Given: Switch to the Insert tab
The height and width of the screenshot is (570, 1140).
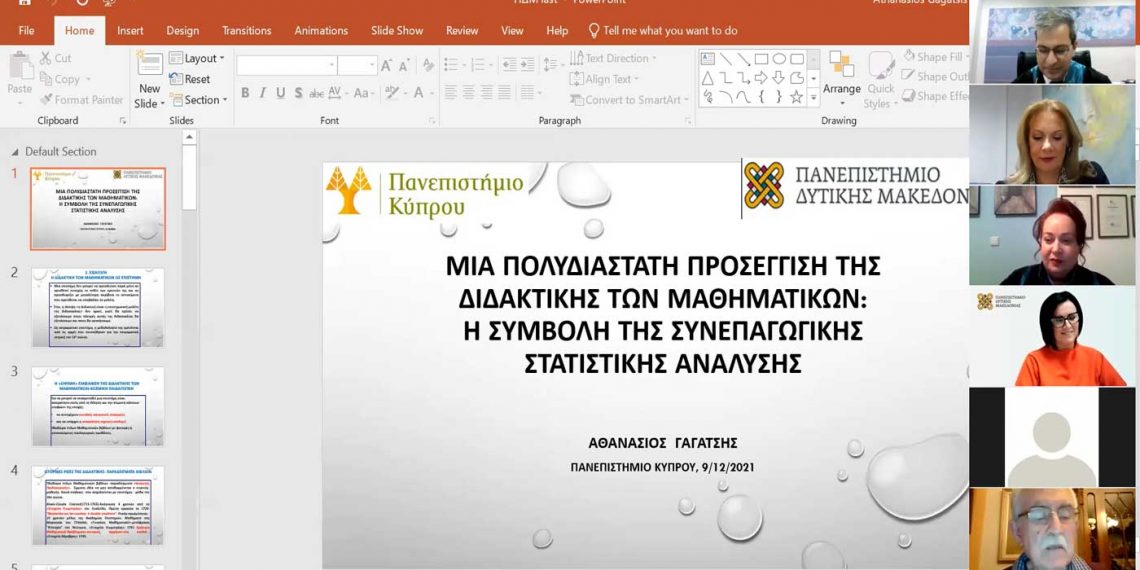Looking at the screenshot, I should [130, 31].
